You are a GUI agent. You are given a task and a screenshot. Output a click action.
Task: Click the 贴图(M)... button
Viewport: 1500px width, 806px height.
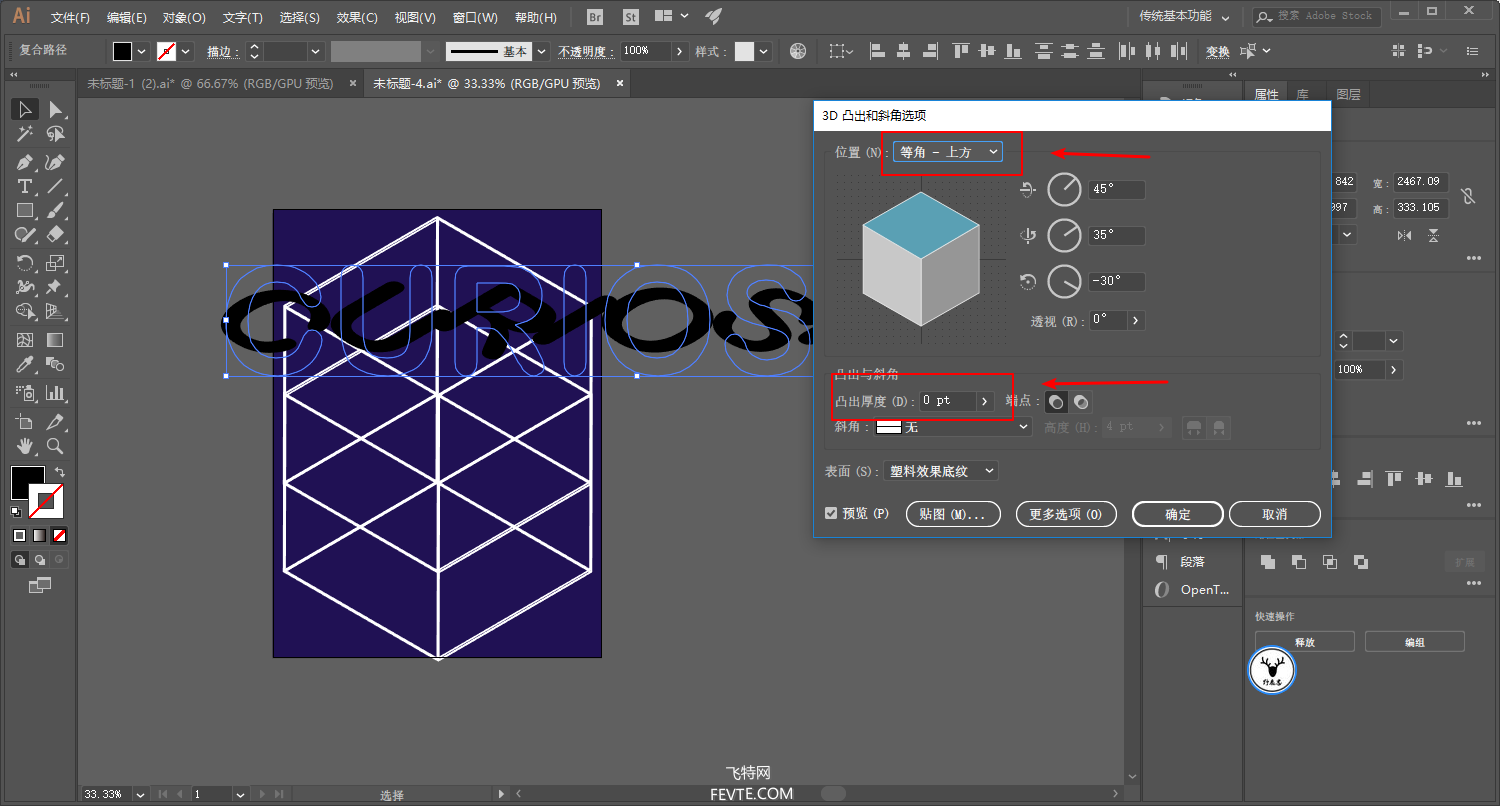(953, 514)
